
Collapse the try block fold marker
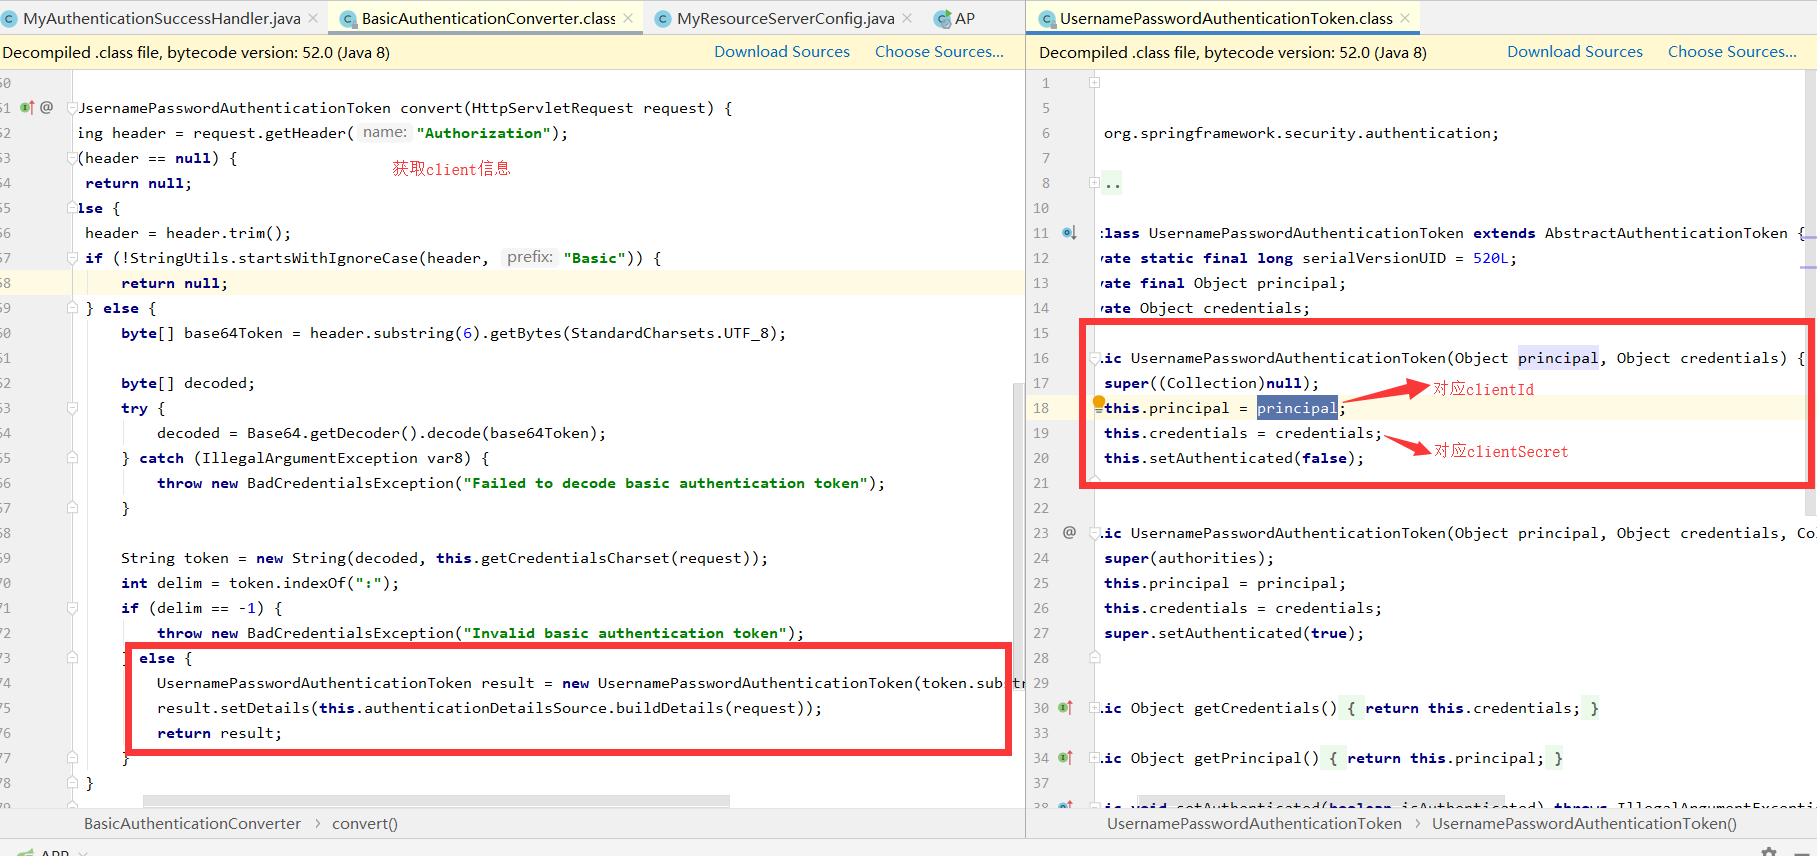pyautogui.click(x=72, y=407)
